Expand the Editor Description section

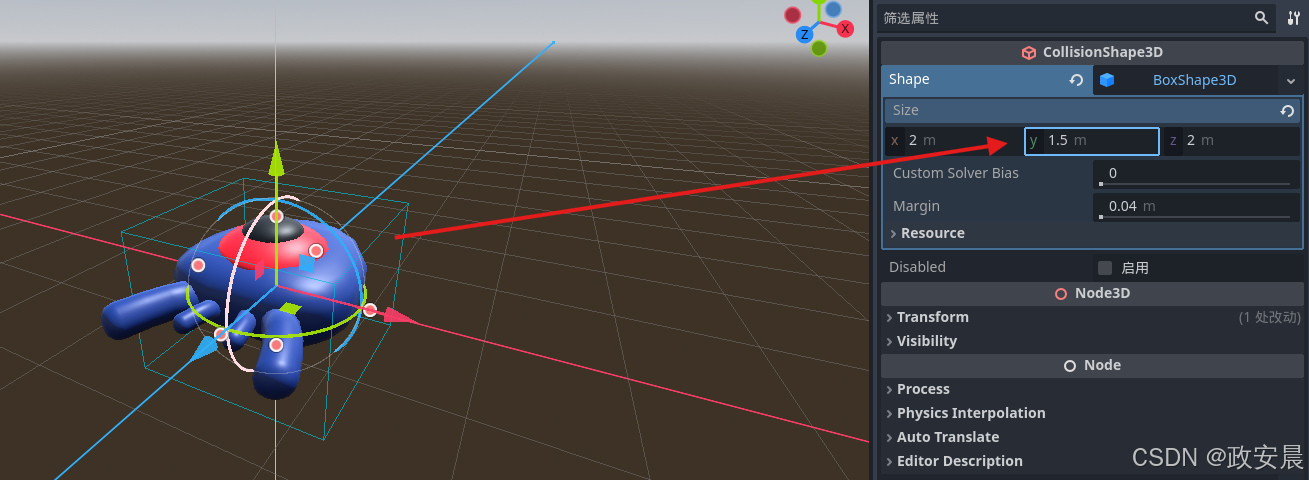click(x=955, y=461)
